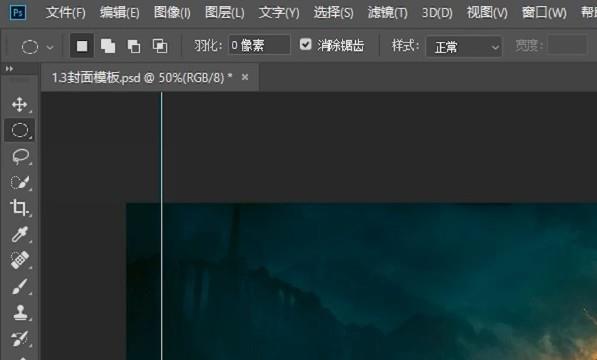Select the Move tool

click(19, 104)
